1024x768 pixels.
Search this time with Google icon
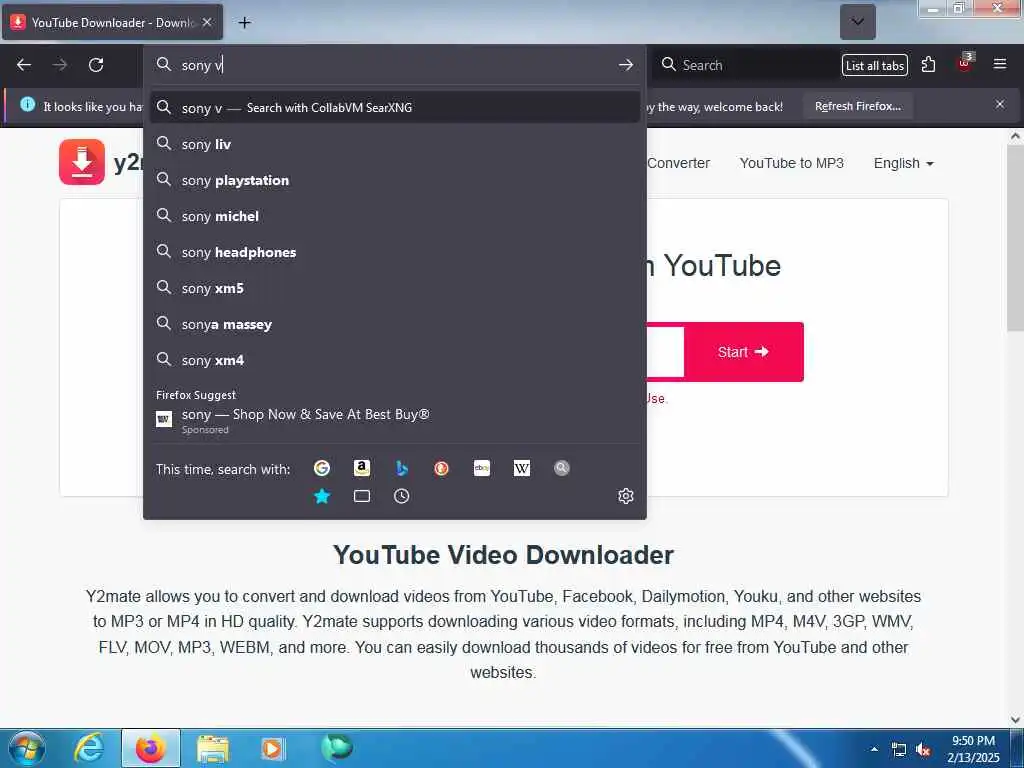(322, 468)
